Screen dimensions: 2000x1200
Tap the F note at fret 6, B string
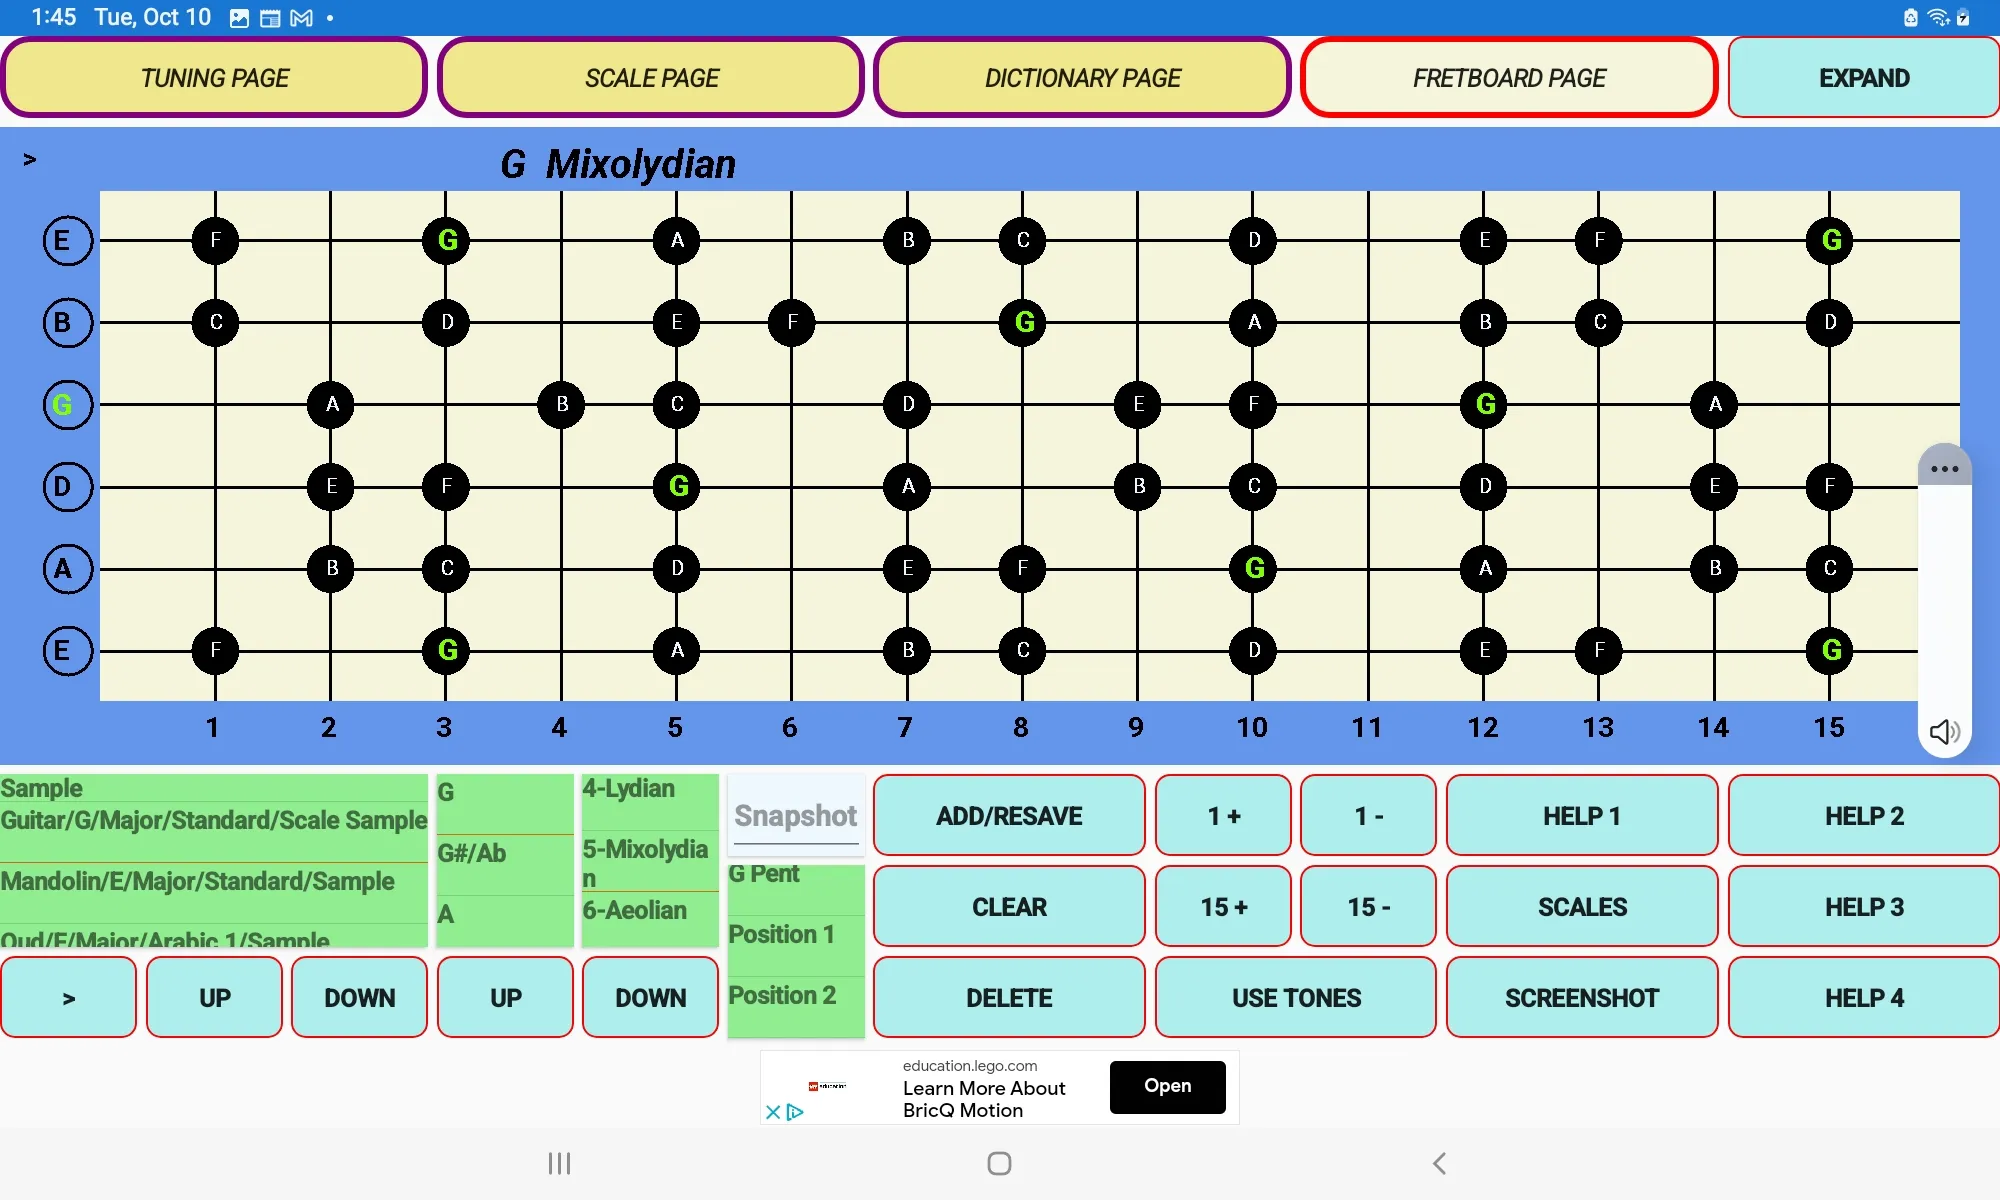pyautogui.click(x=792, y=322)
